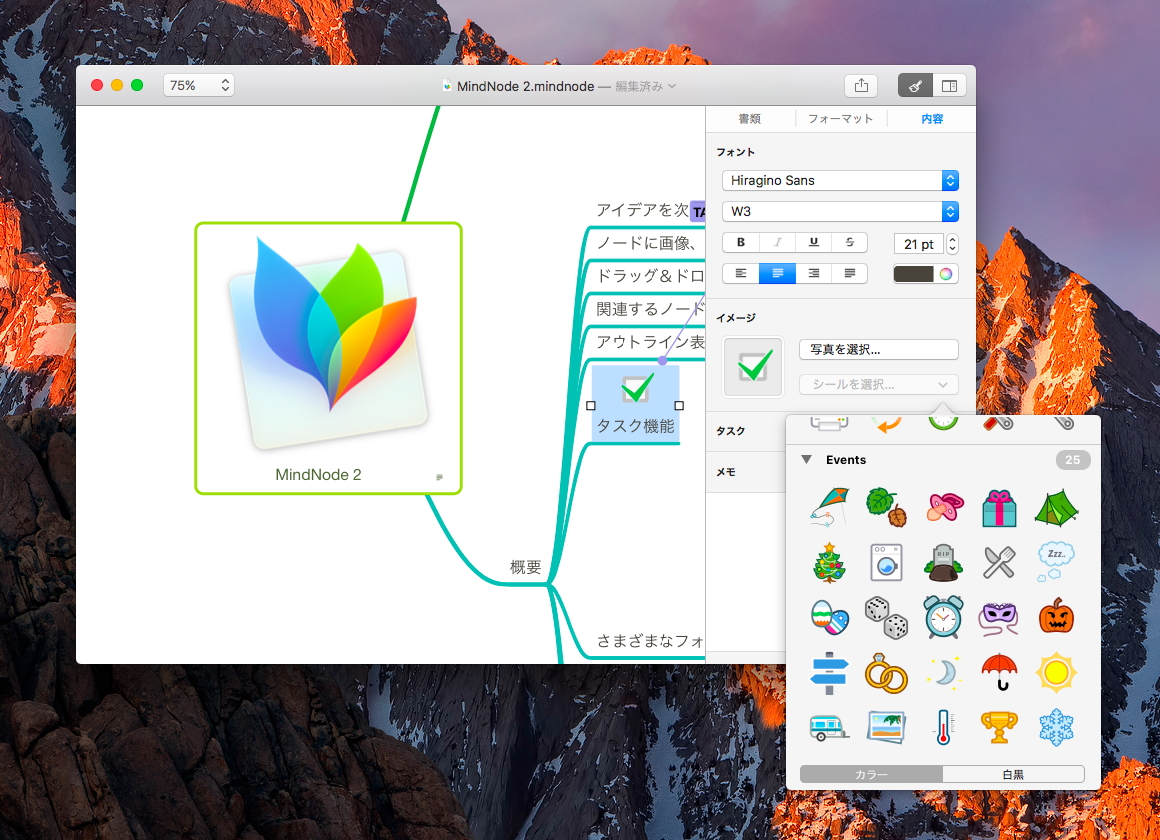Choose the sun sticker
Screen dimensions: 1160x840
1056,673
